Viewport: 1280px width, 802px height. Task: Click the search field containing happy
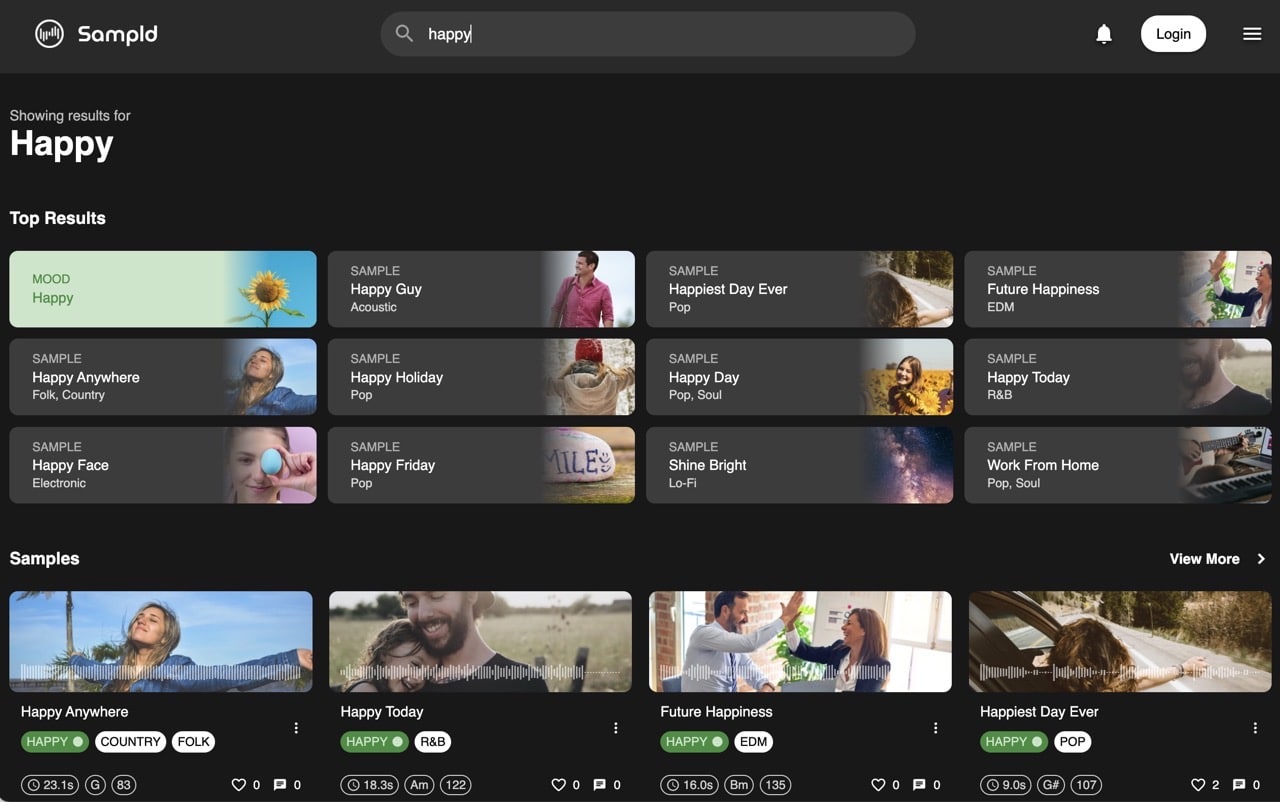click(x=648, y=34)
